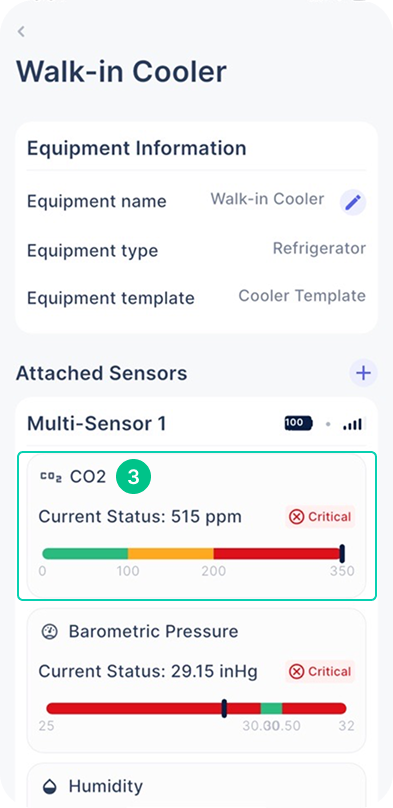Click the CO2 Critical status badge
The height and width of the screenshot is (808, 393).
[x=320, y=516]
